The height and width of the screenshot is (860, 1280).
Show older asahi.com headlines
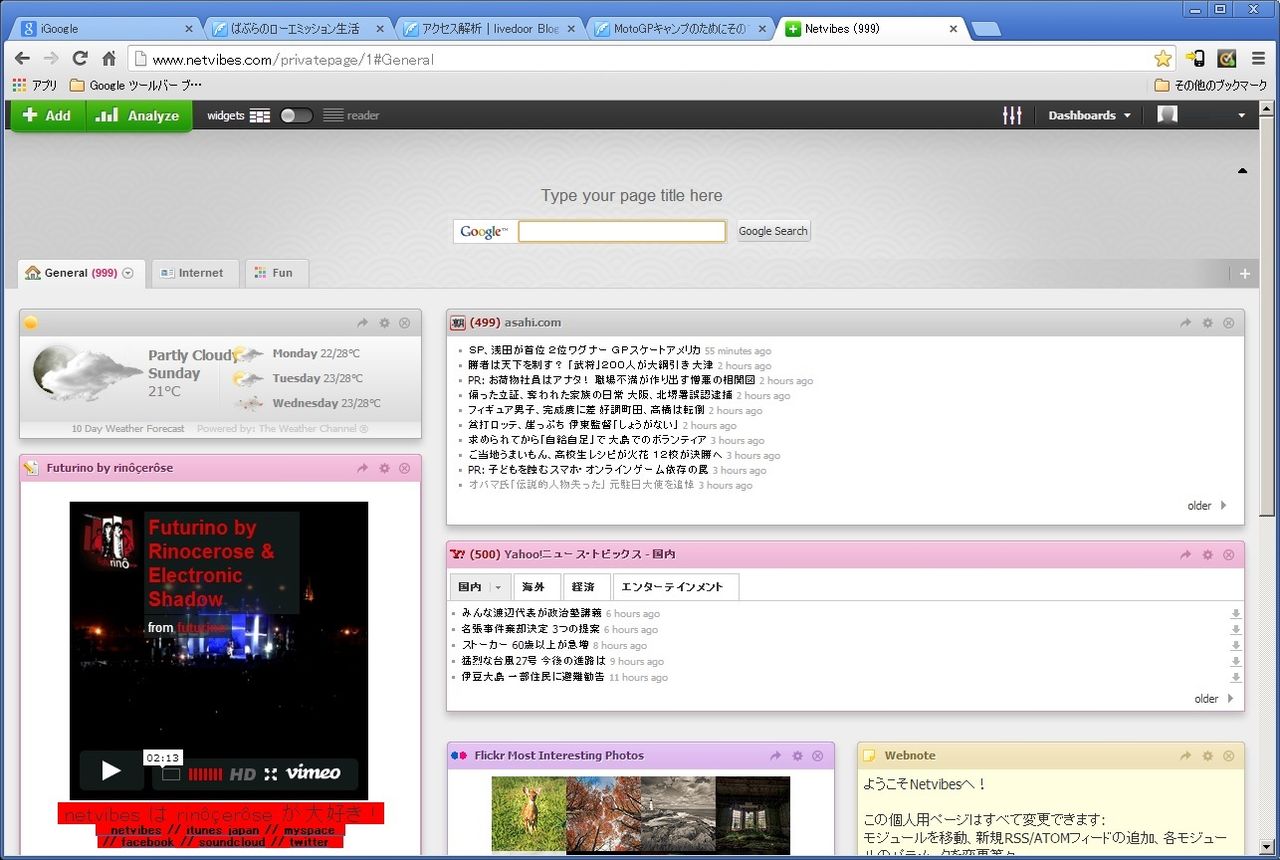pyautogui.click(x=1207, y=506)
